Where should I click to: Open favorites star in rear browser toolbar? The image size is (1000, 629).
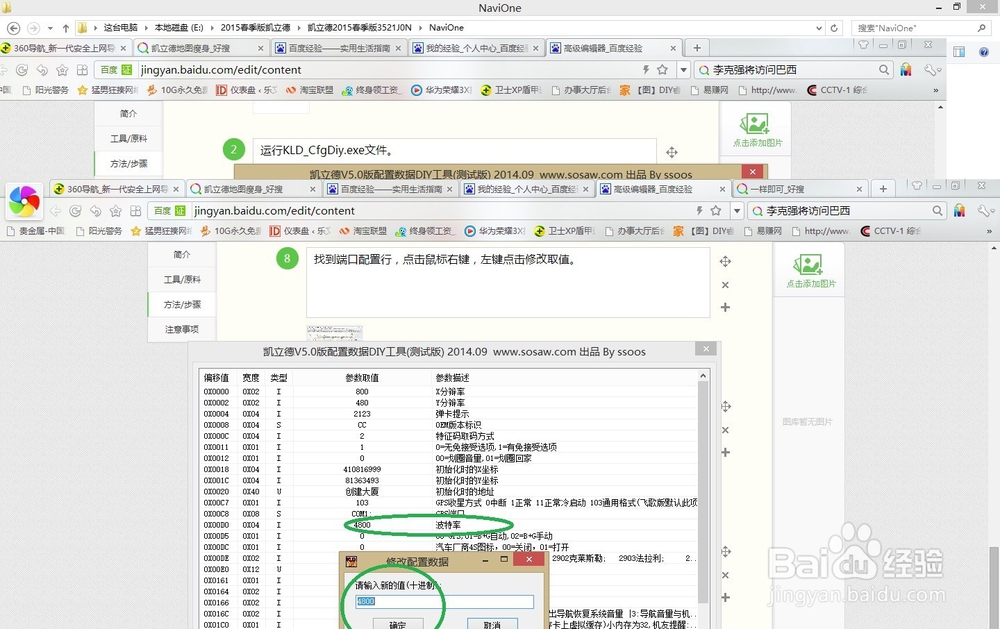pos(62,70)
